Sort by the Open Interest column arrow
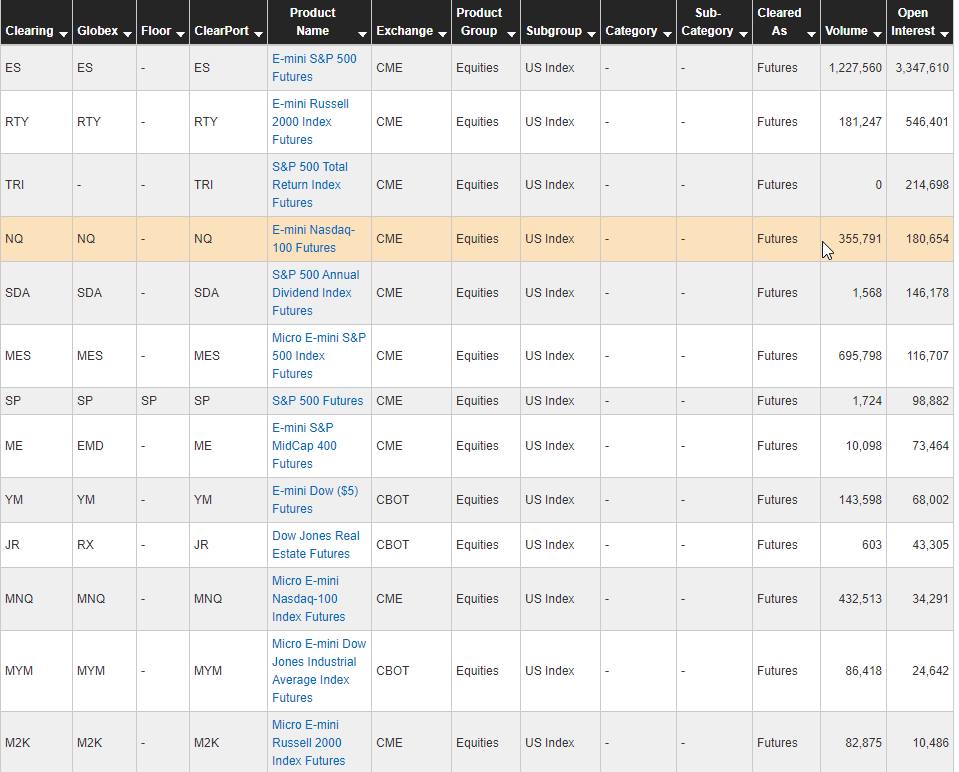Image resolution: width=959 pixels, height=772 pixels. pyautogui.click(x=944, y=34)
